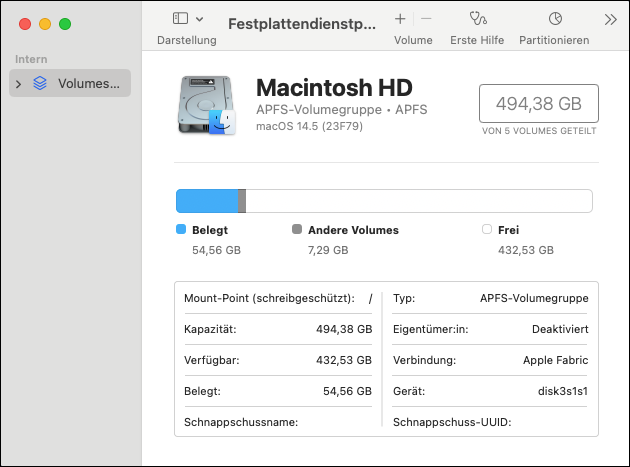The height and width of the screenshot is (467, 630).
Task: Click the Kapazität 494,38 GB table value
Action: (x=344, y=329)
